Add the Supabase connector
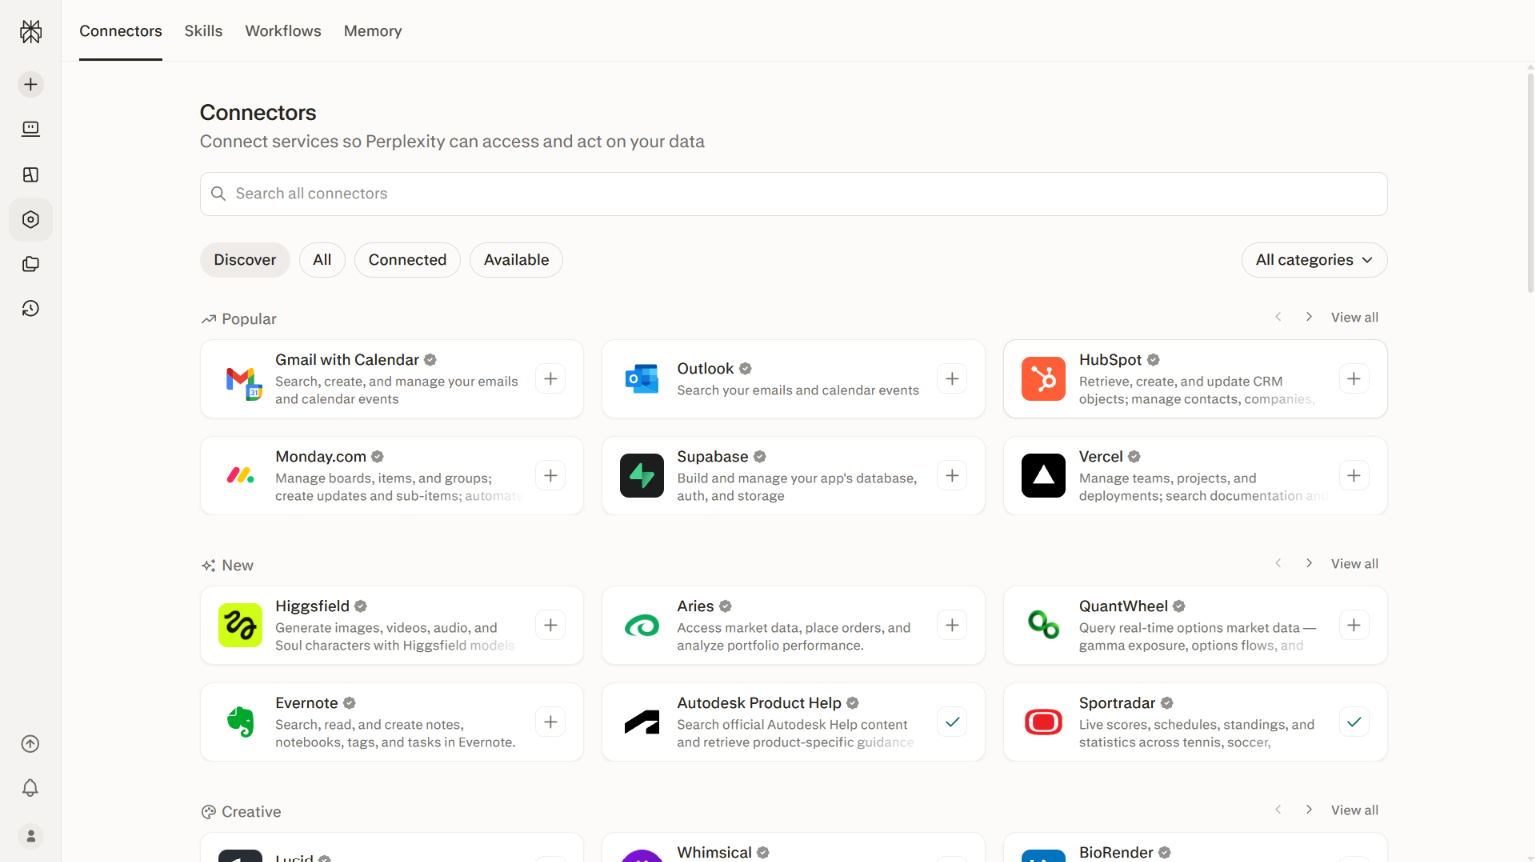This screenshot has width=1535, height=862. tap(952, 476)
